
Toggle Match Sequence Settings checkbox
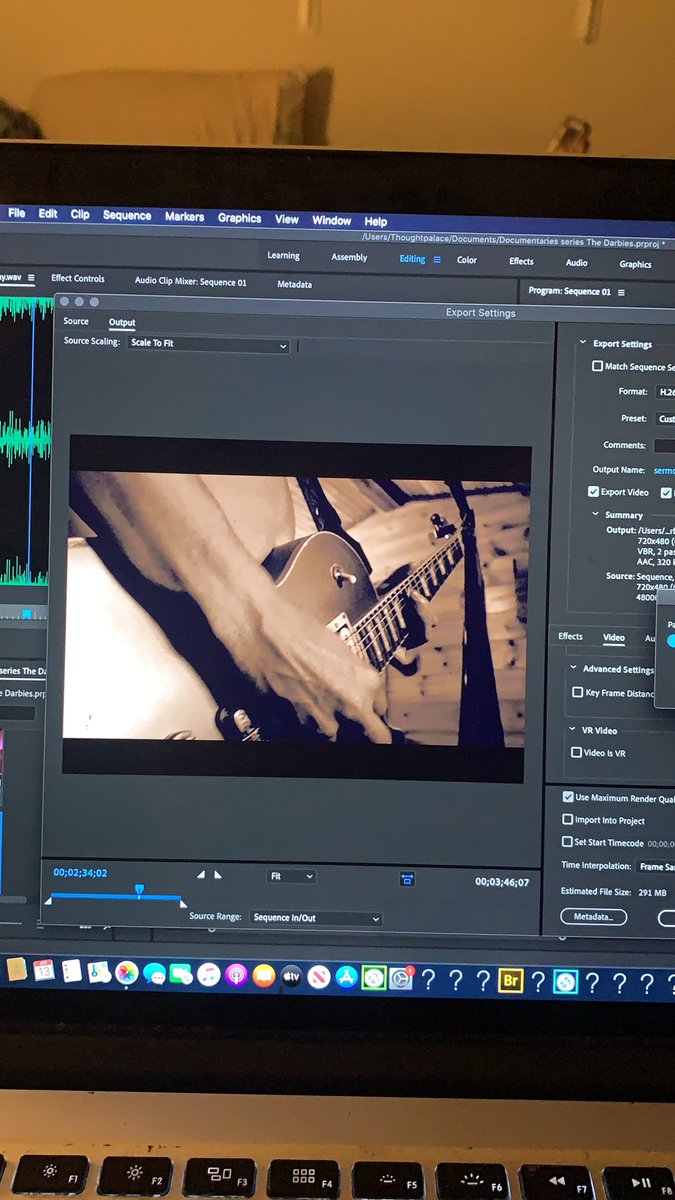pyautogui.click(x=598, y=367)
